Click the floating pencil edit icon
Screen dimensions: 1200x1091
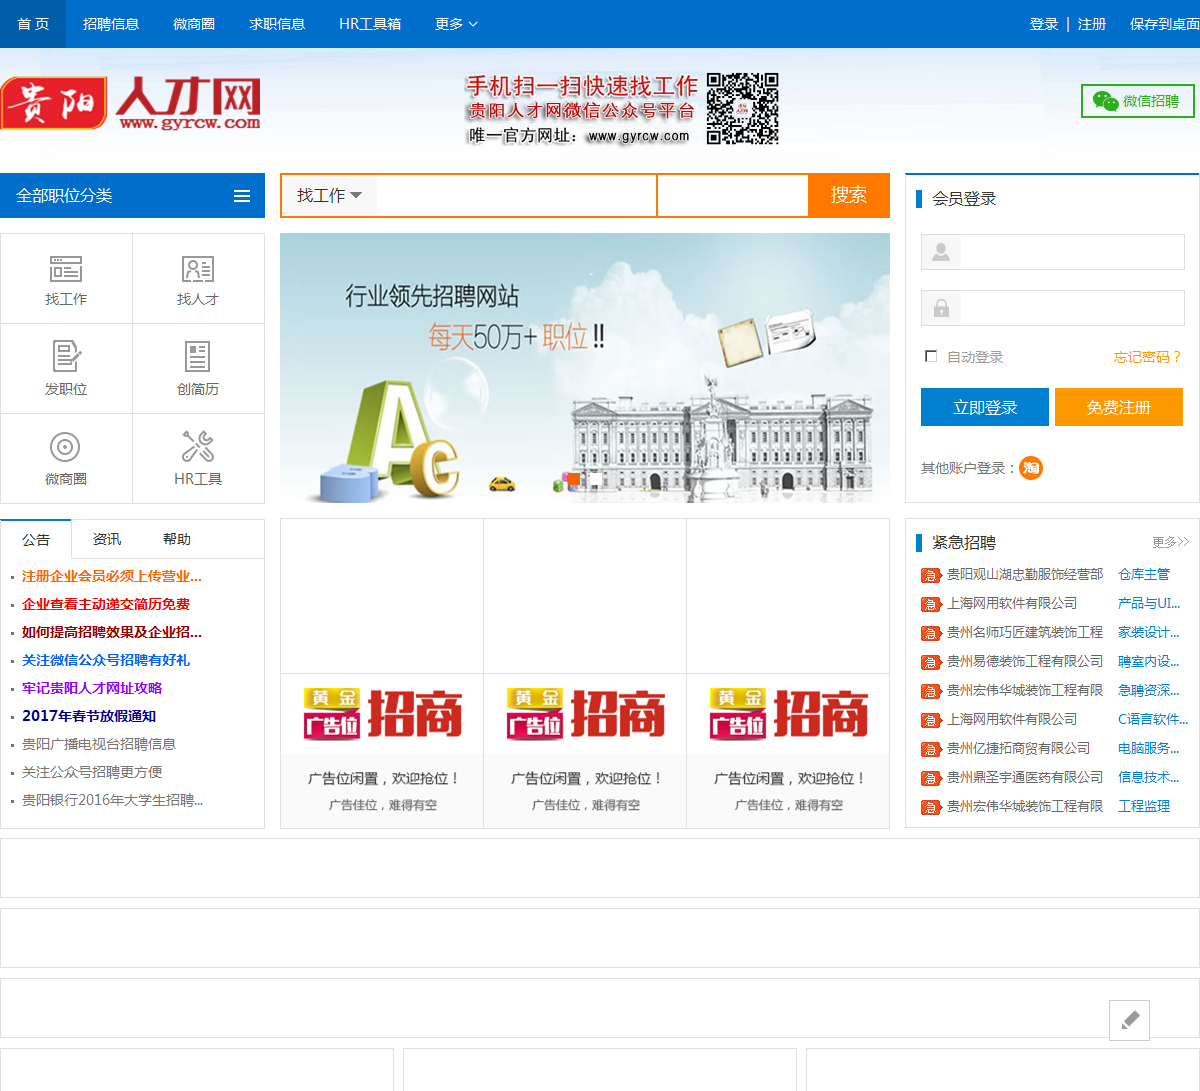point(1129,1020)
